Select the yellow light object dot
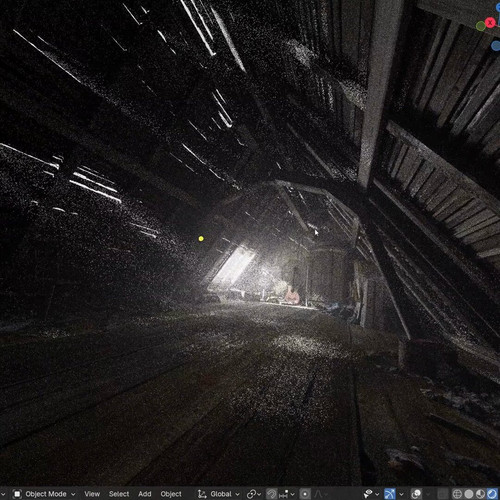 pos(201,239)
